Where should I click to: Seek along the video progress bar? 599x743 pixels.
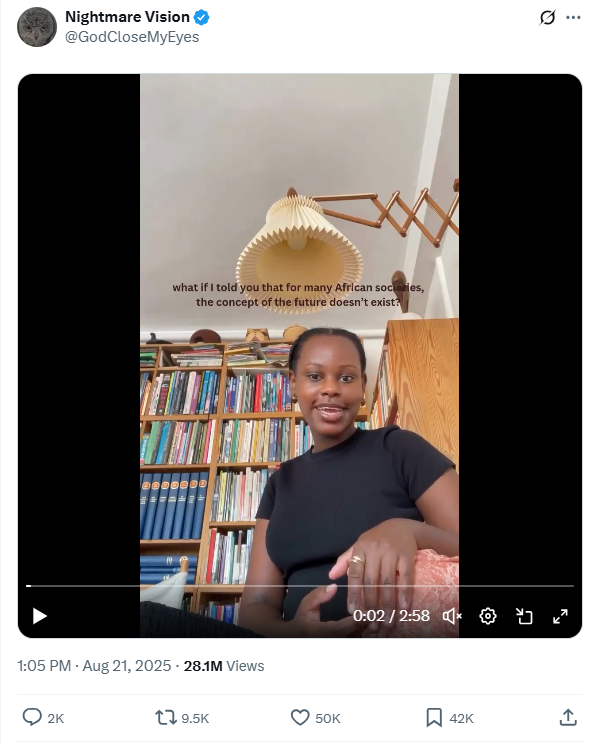(300, 586)
